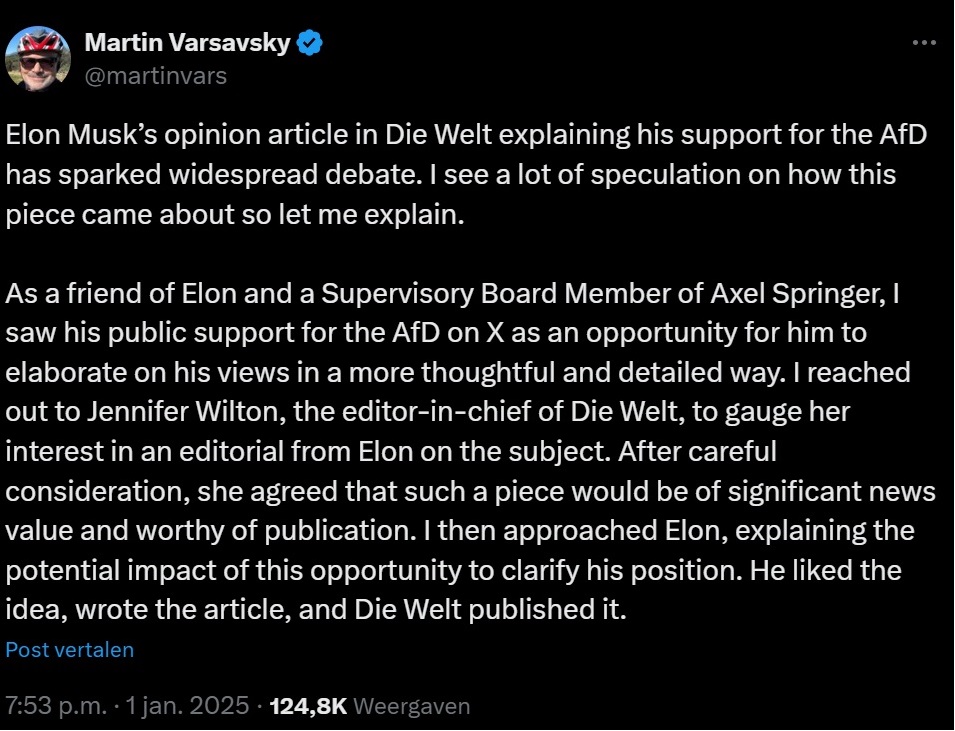Click "piece came about so let me explain"
The image size is (955, 731).
point(234,214)
